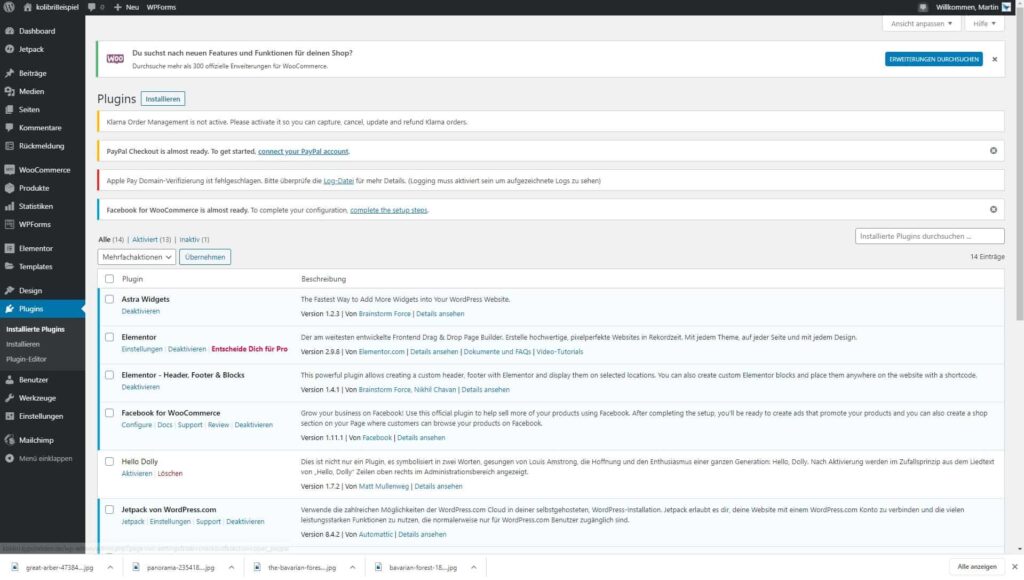Open menu arrow for panorama-235418 download
1024x580 pixels.
tap(231, 568)
